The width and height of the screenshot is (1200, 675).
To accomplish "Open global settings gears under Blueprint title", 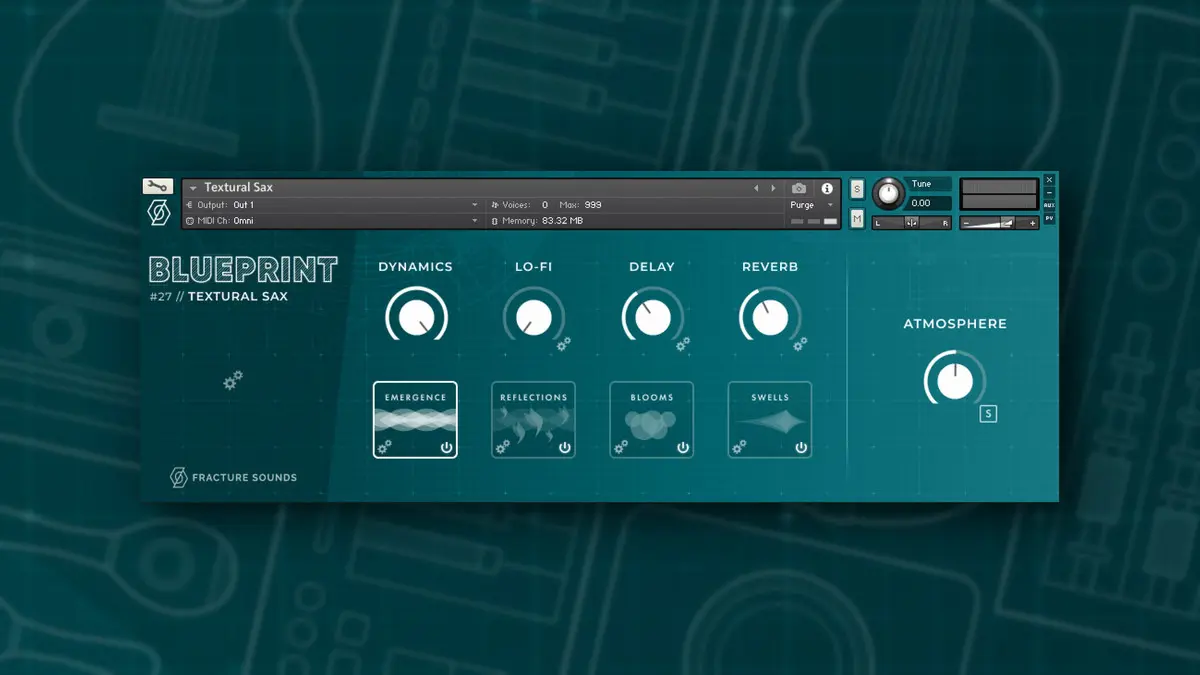I will [x=233, y=380].
